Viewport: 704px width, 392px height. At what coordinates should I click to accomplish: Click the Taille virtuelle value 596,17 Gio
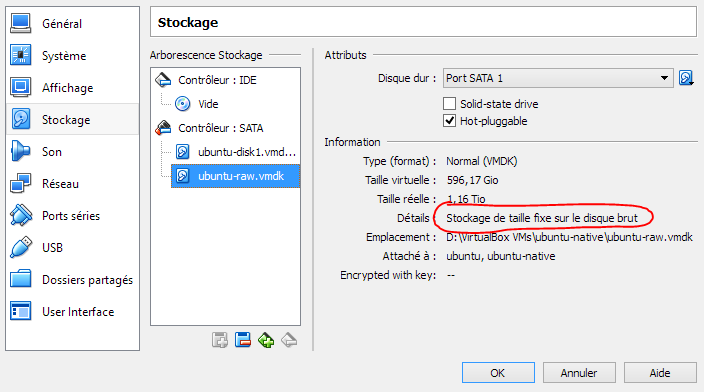pyautogui.click(x=472, y=180)
